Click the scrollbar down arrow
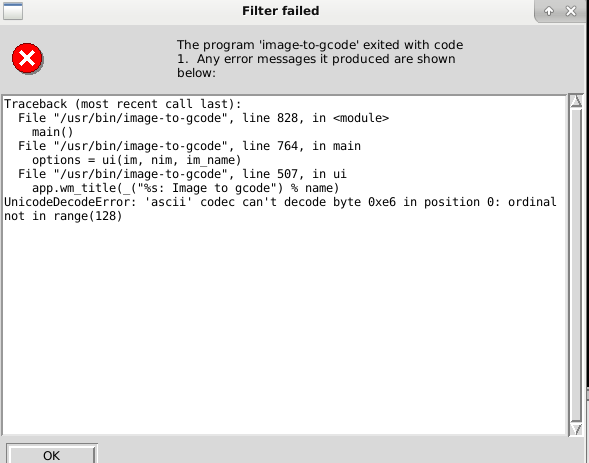Screen dimensions: 589x463 [576, 429]
